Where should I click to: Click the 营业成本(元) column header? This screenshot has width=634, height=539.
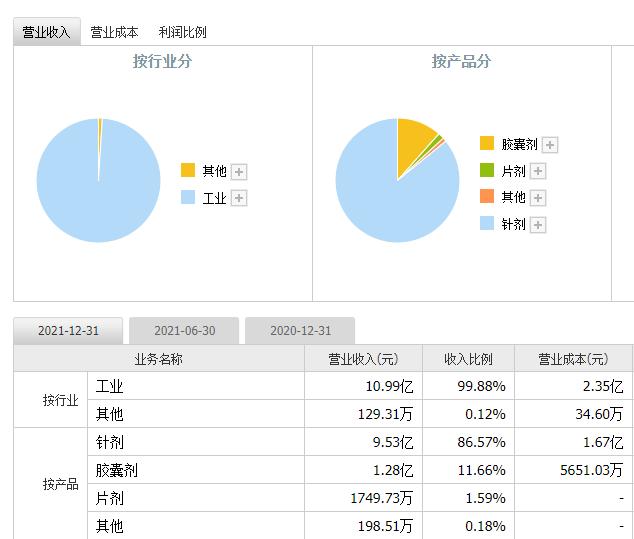point(573,359)
